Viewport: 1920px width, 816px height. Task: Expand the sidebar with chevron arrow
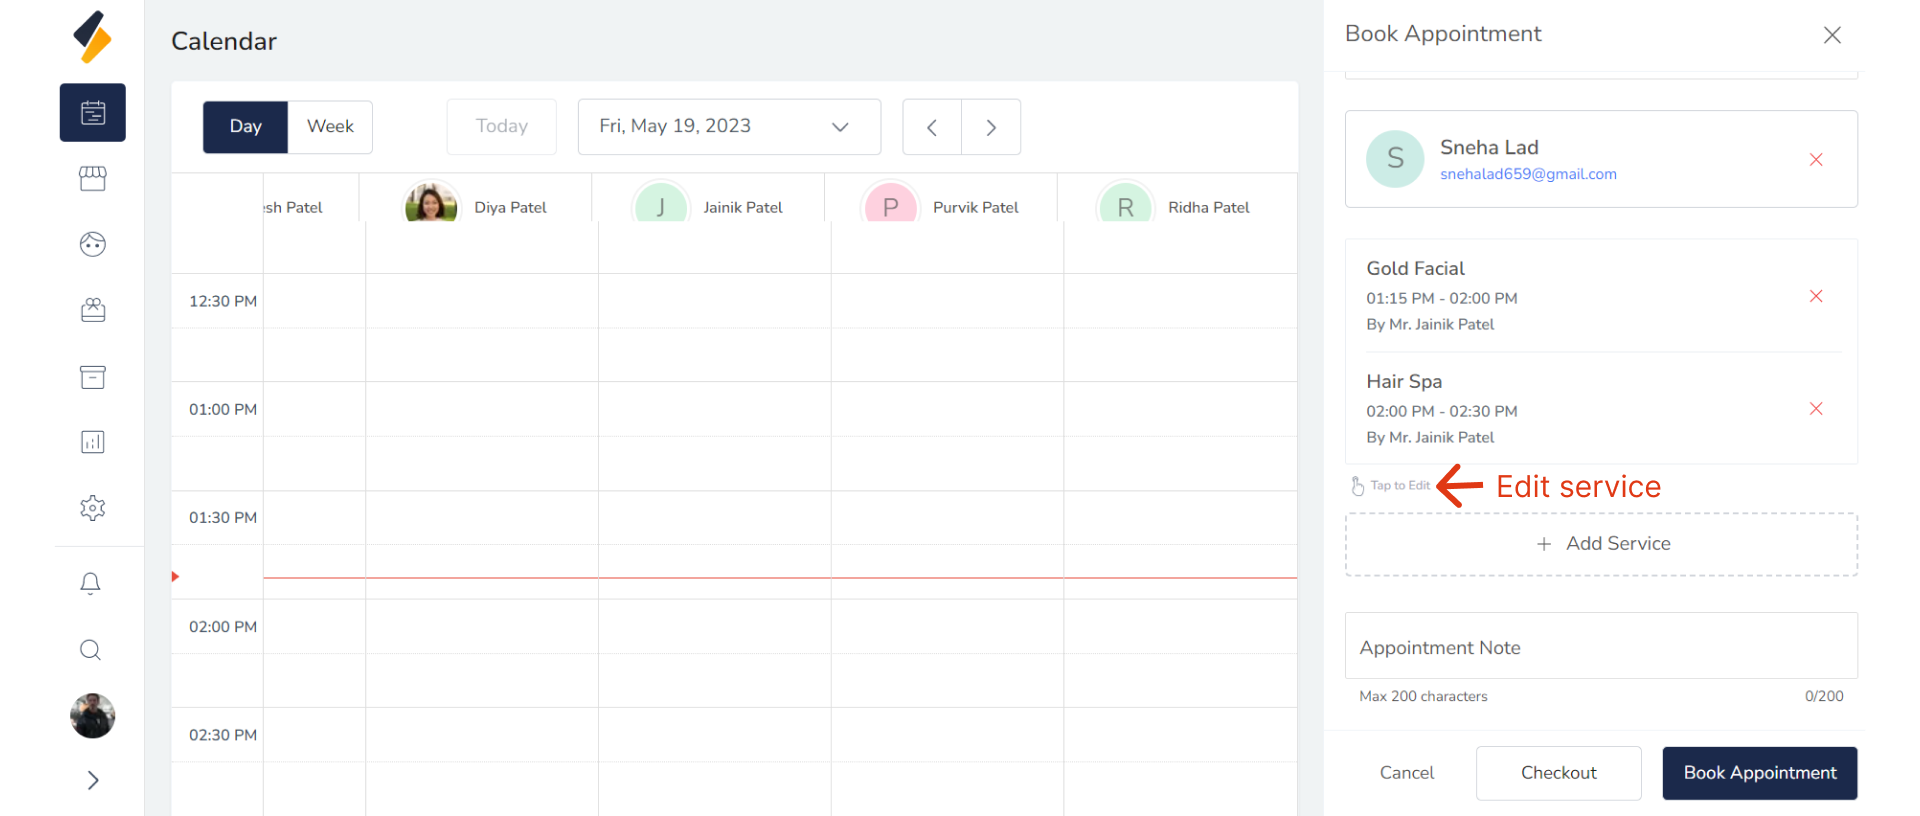[x=93, y=780]
